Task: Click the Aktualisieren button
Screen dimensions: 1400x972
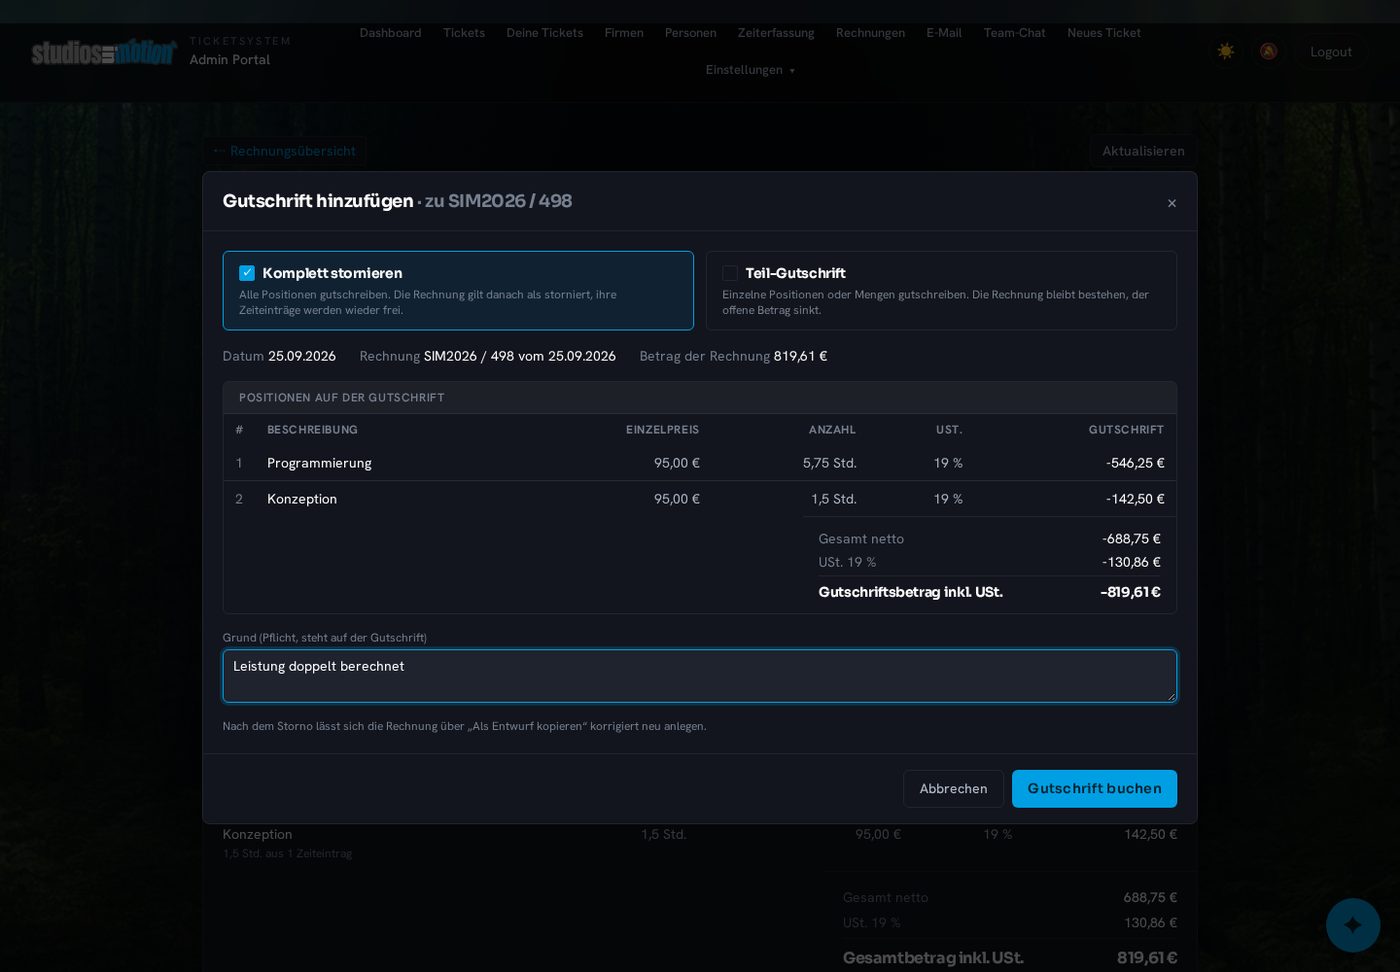Action: point(1143,151)
